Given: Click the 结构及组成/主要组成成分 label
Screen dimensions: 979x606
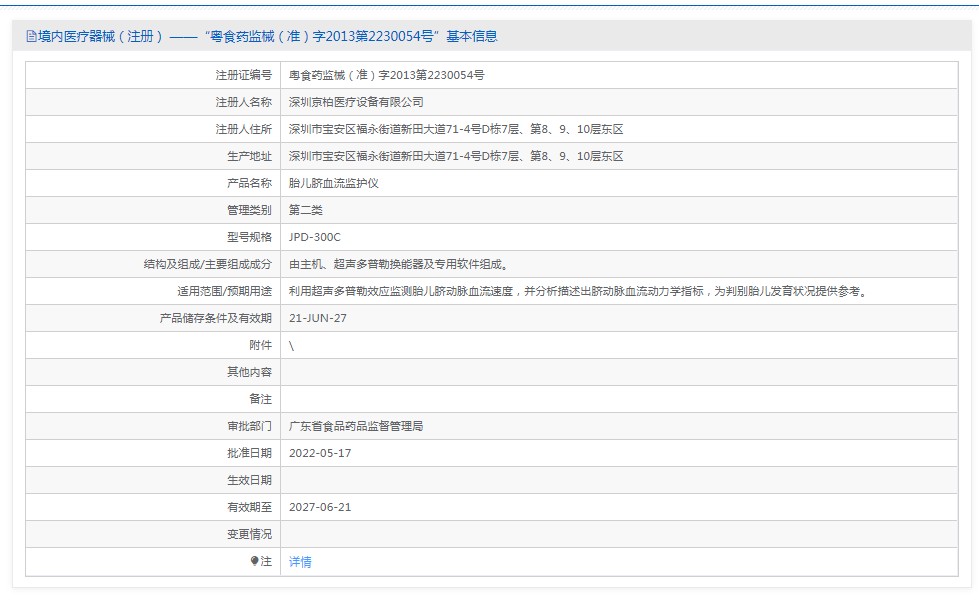Looking at the screenshot, I should [x=208, y=264].
